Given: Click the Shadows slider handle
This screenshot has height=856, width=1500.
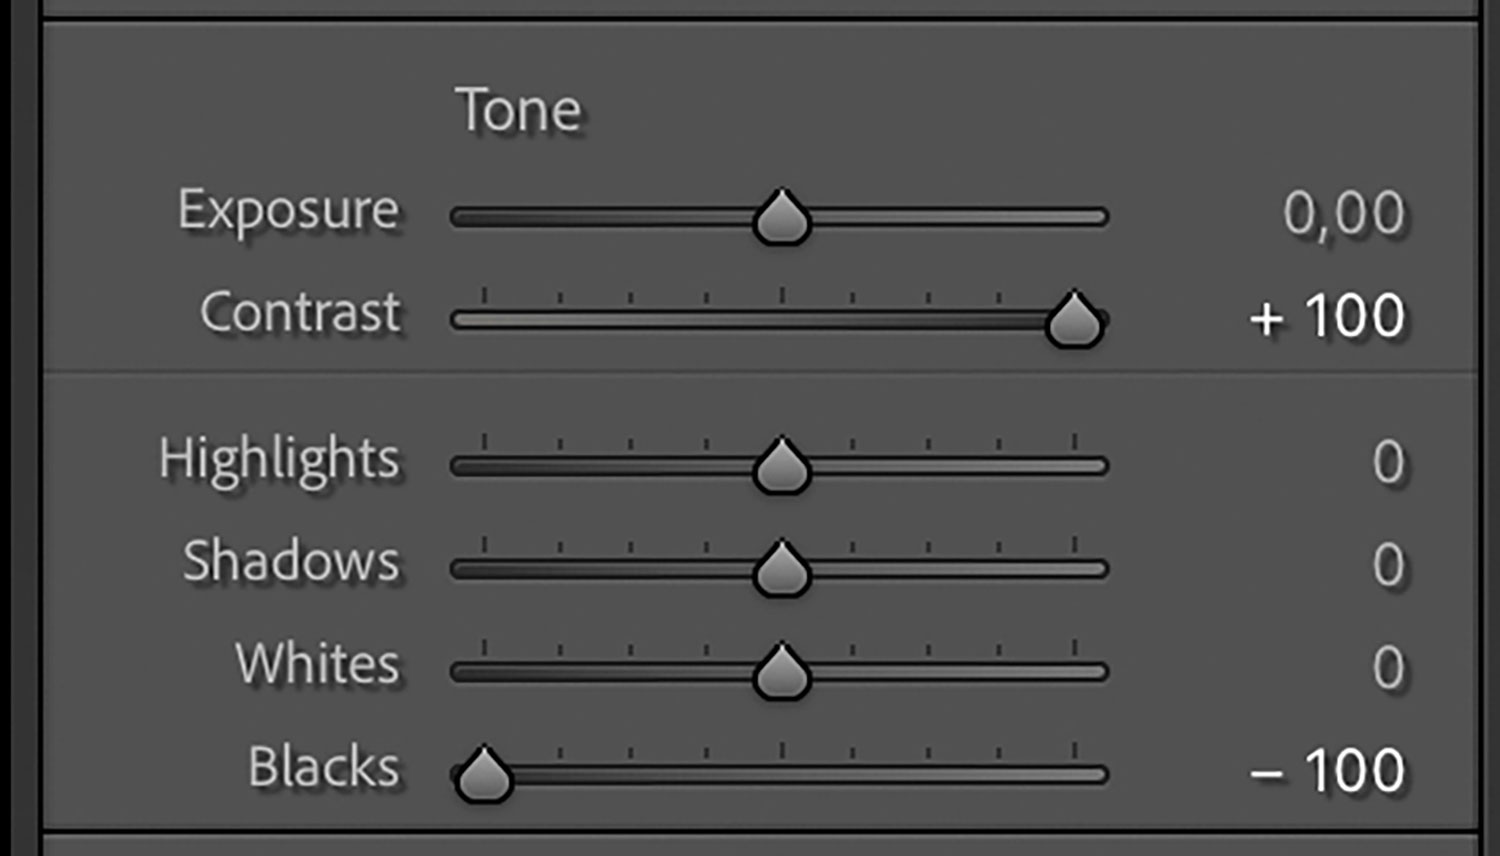Looking at the screenshot, I should 782,570.
